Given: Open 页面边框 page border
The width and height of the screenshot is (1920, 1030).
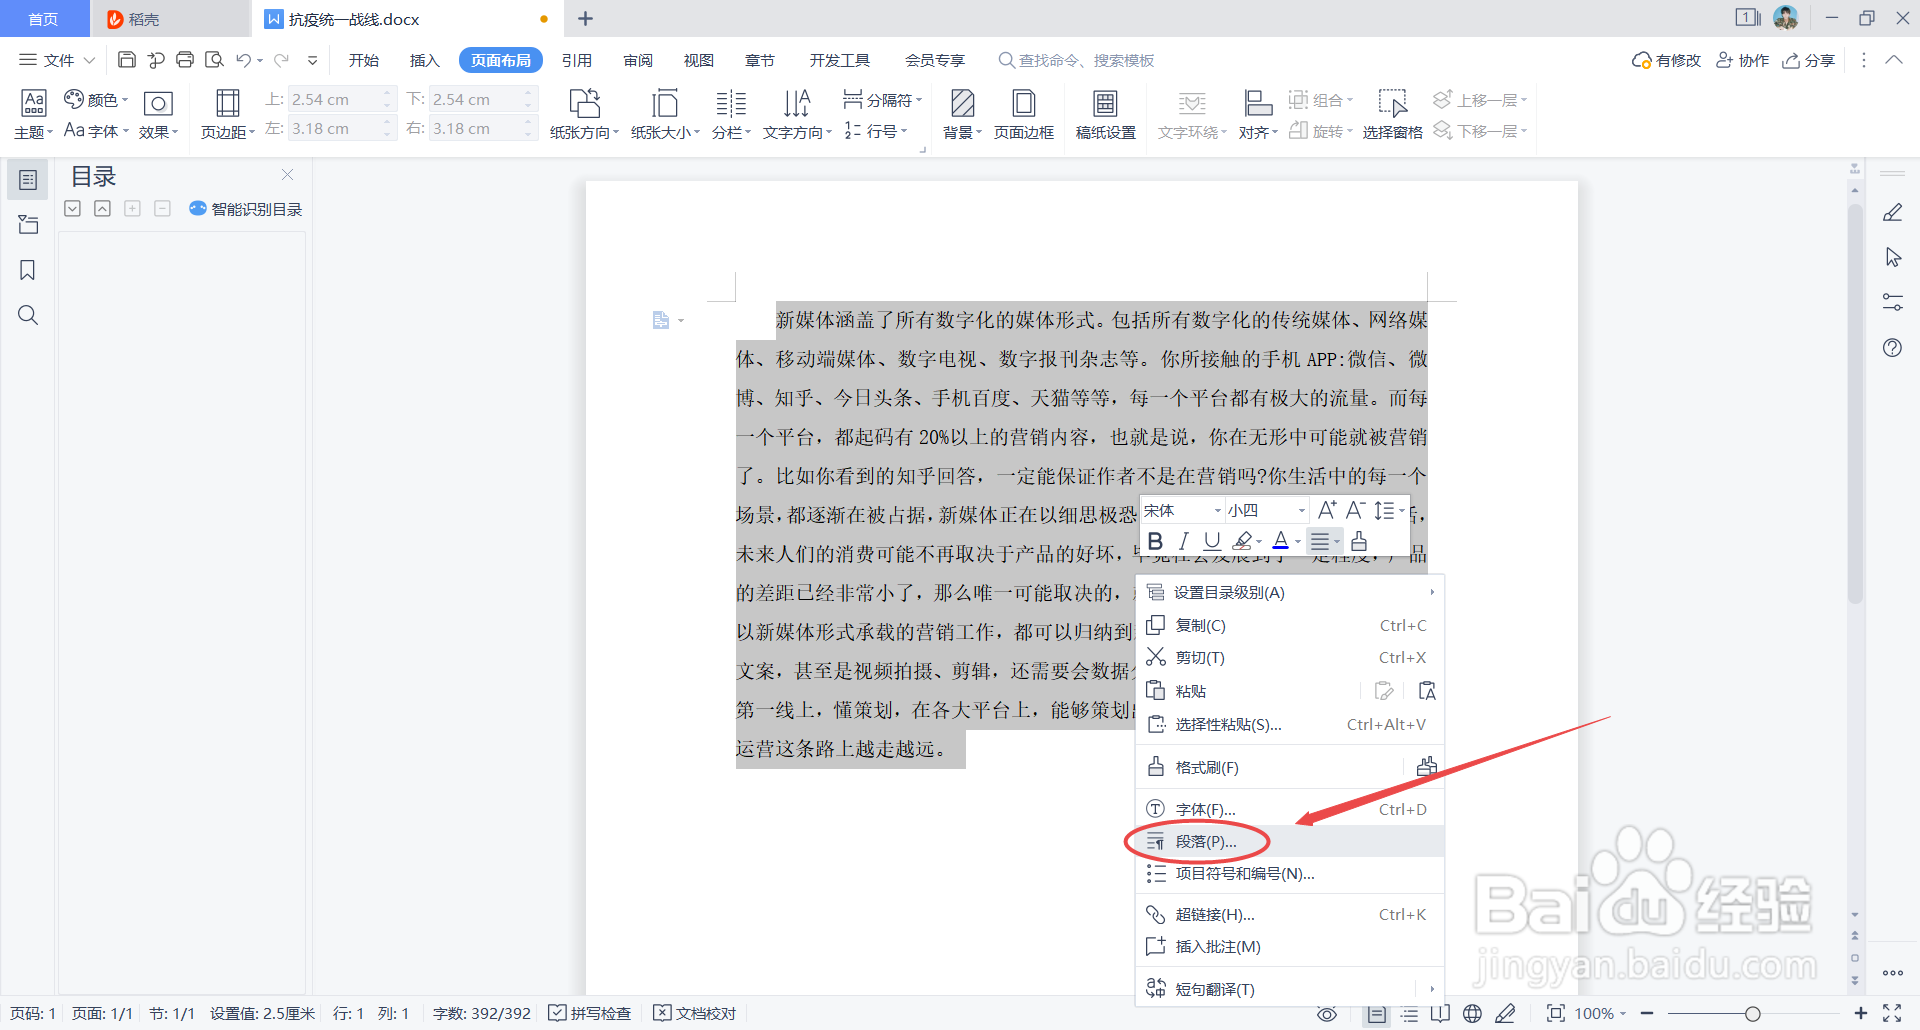Looking at the screenshot, I should coord(1024,114).
